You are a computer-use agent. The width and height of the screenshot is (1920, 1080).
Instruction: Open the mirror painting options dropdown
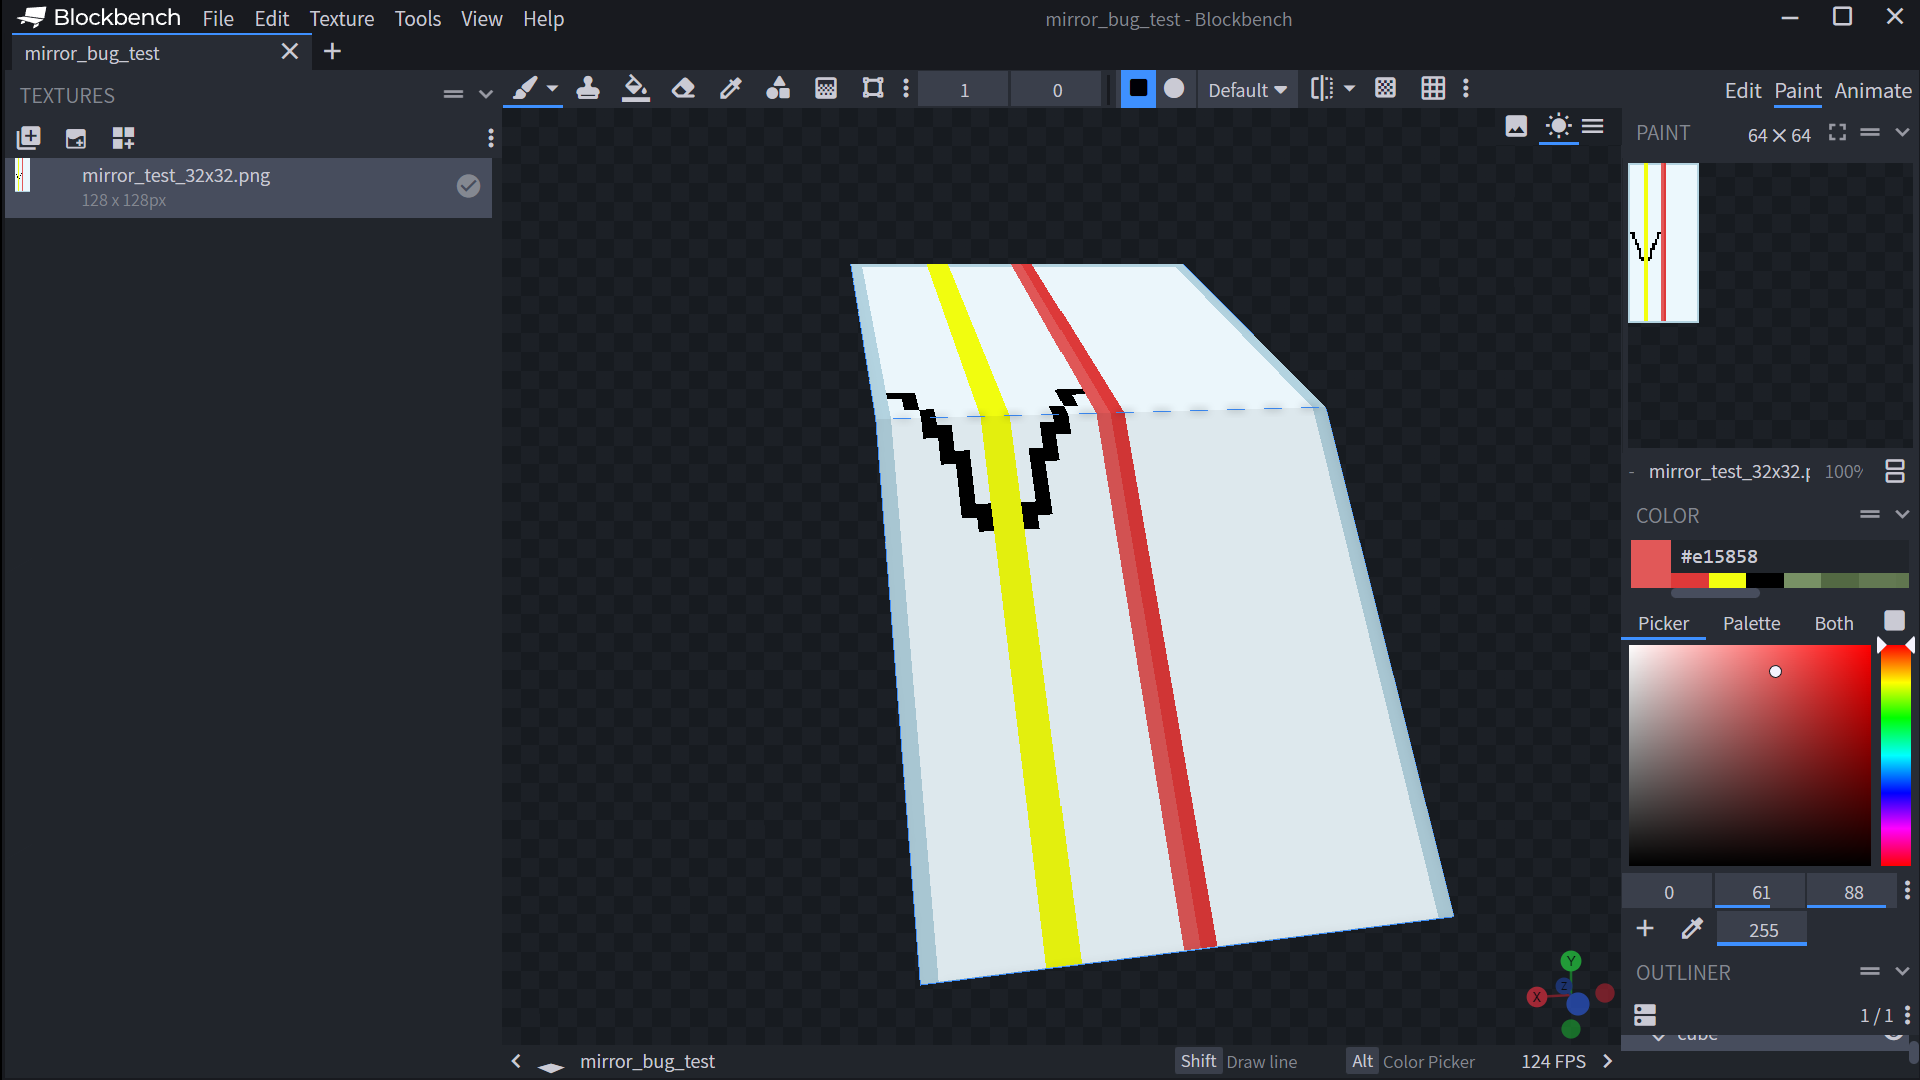[x=1350, y=88]
